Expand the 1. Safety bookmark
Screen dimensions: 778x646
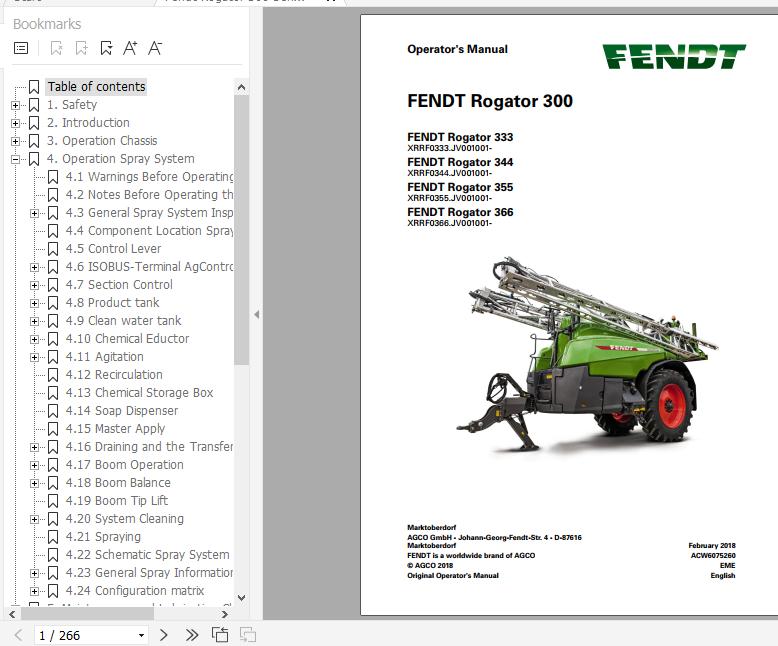[15, 105]
